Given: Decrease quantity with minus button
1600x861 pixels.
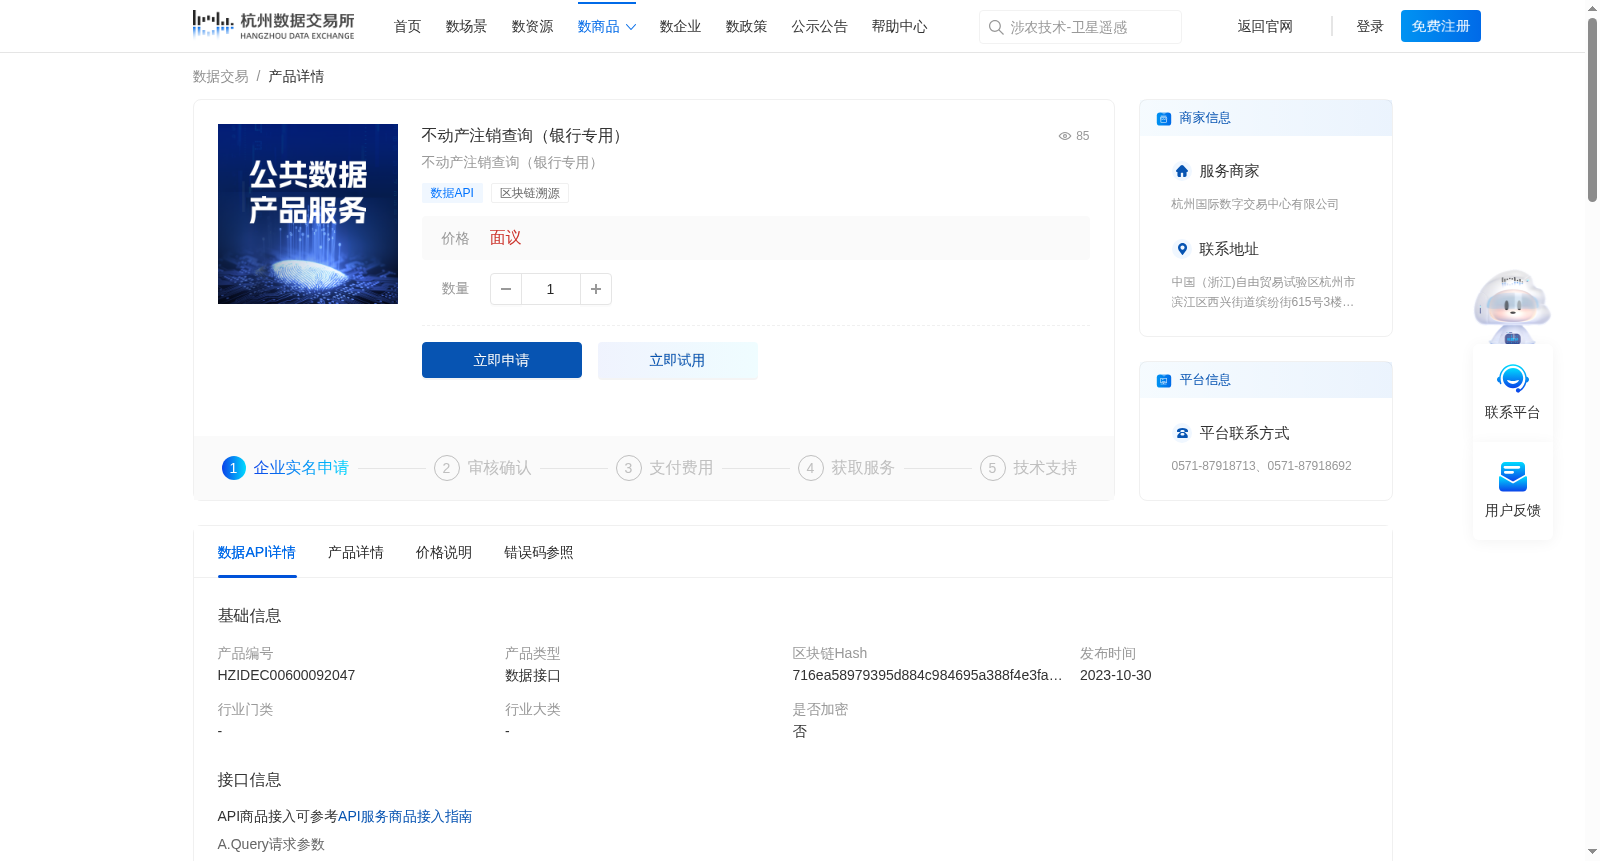Looking at the screenshot, I should point(506,289).
